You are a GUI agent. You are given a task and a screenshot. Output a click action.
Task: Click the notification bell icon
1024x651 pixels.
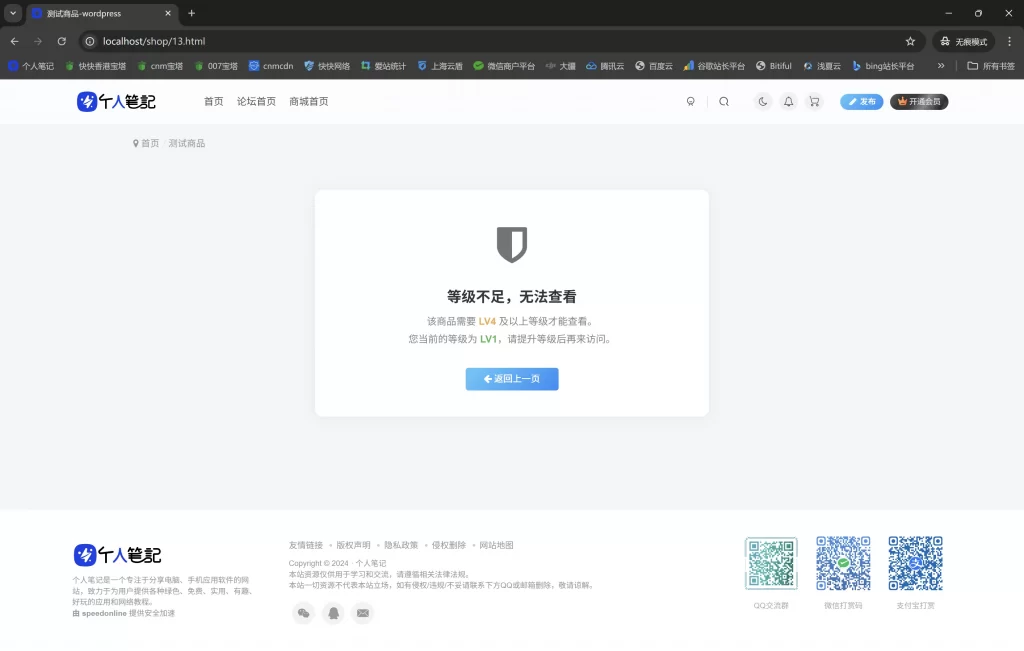tap(789, 101)
